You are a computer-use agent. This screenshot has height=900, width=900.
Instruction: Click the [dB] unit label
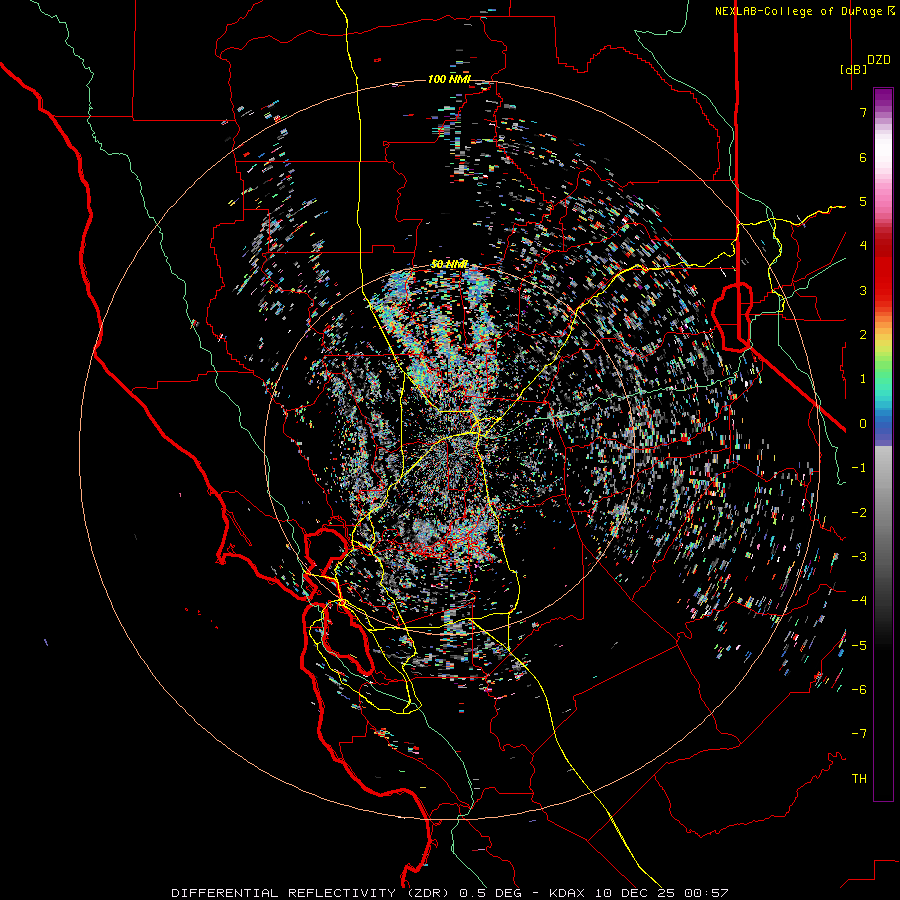coord(852,69)
